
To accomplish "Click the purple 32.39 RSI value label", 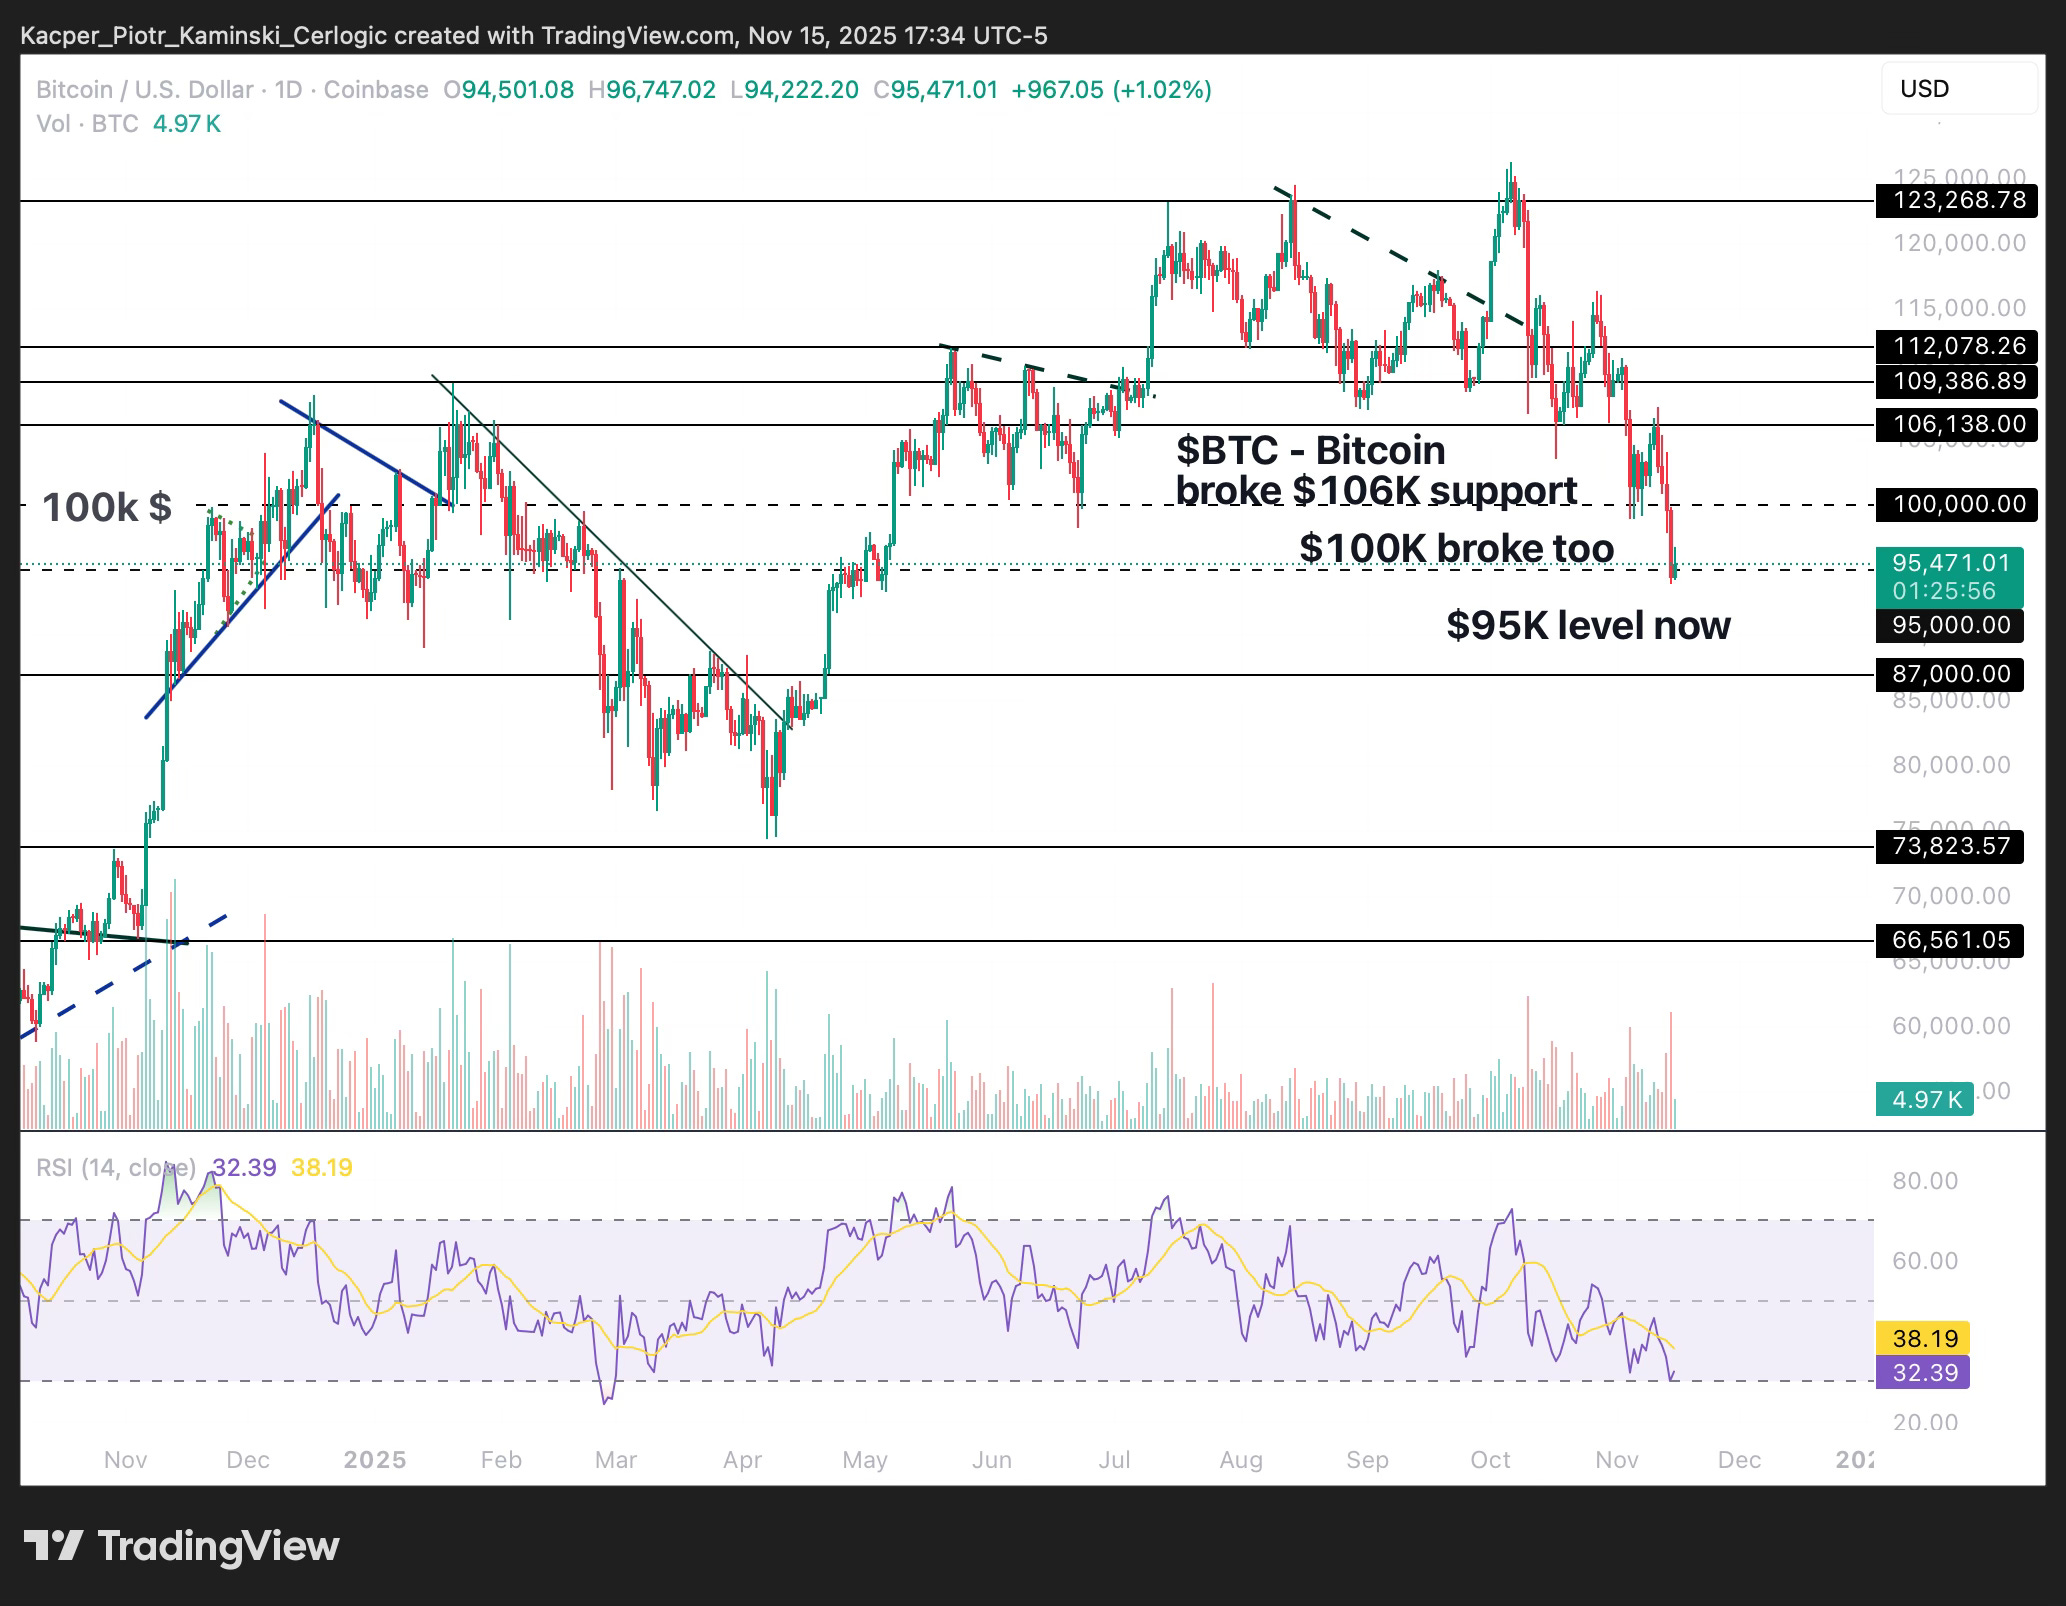I will tap(1922, 1373).
